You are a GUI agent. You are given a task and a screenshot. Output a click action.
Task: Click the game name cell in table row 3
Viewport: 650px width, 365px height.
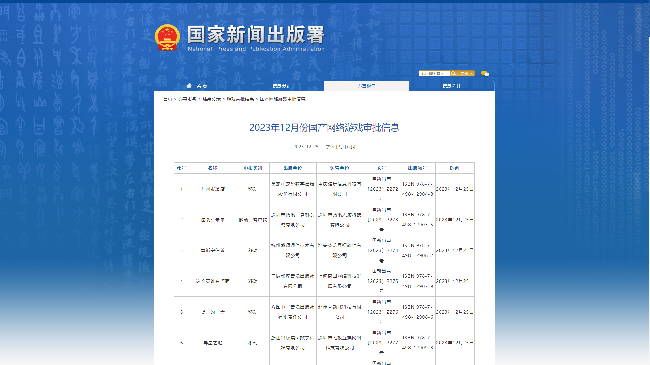(212, 251)
